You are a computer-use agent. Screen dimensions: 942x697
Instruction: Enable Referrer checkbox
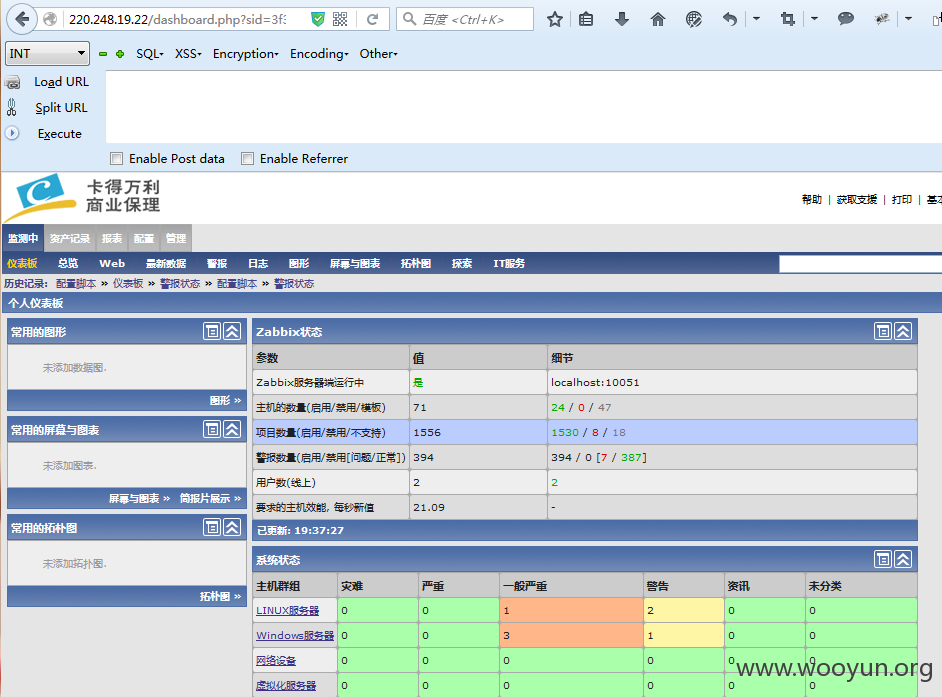(x=247, y=159)
